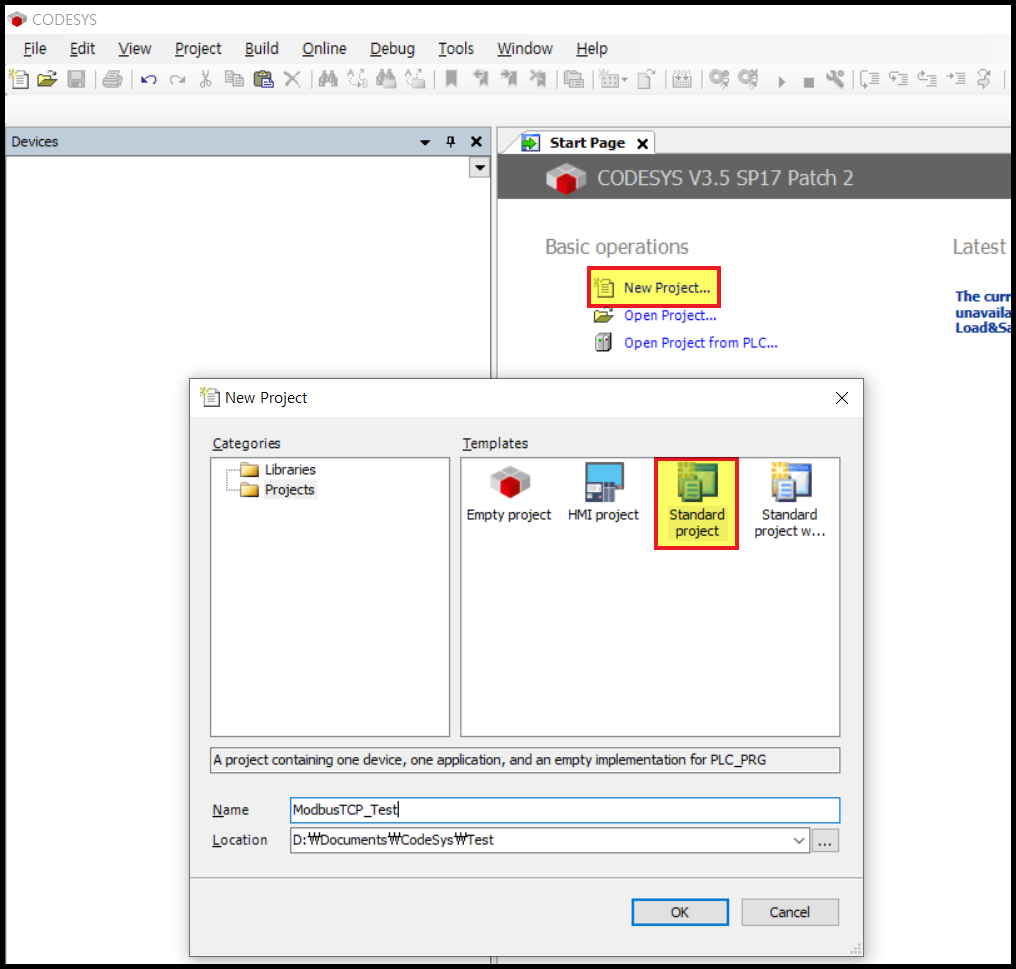Image resolution: width=1016 pixels, height=969 pixels.
Task: Click Open Project from PLC... link
Action: coord(700,343)
